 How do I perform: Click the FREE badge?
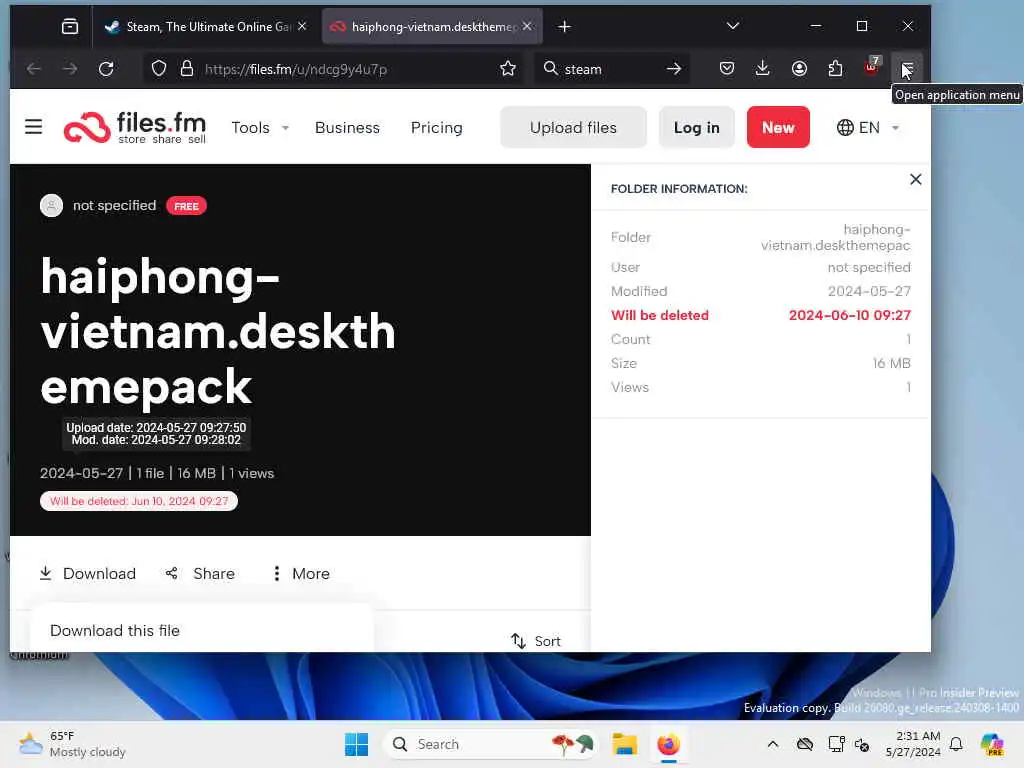[x=186, y=206]
